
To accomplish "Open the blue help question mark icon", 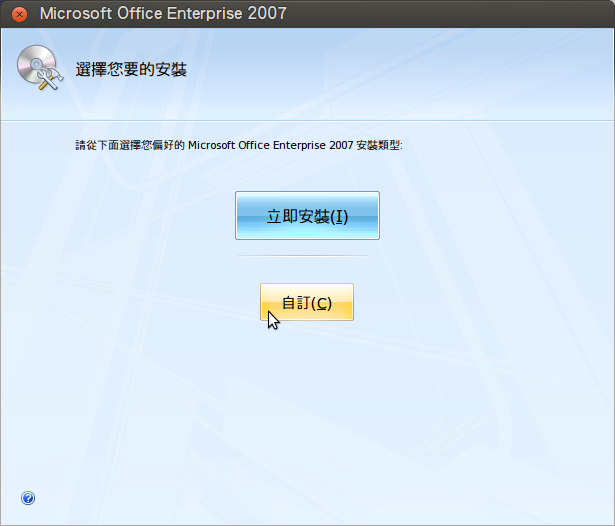I will click(28, 498).
